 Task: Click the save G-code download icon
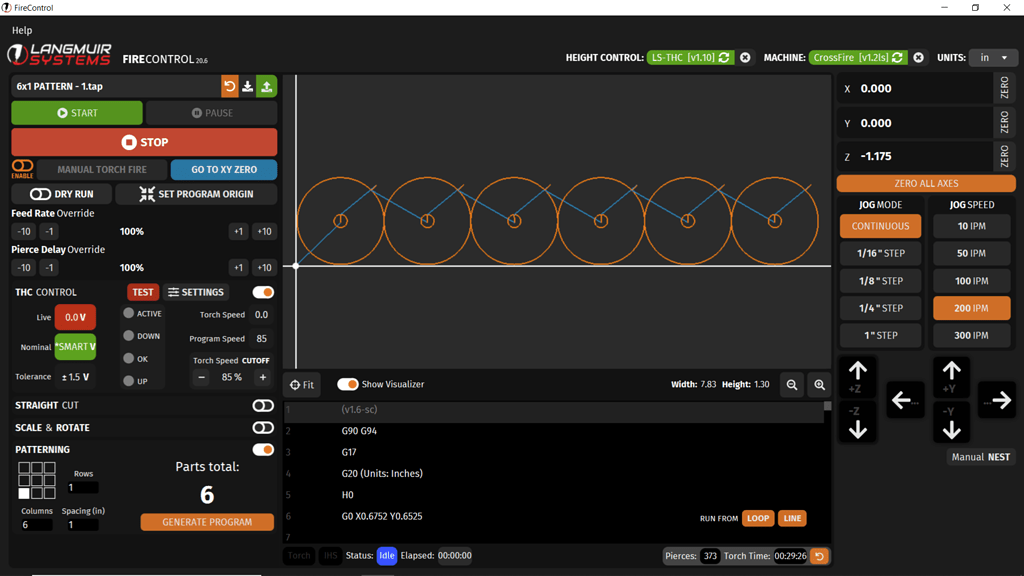[x=247, y=87]
